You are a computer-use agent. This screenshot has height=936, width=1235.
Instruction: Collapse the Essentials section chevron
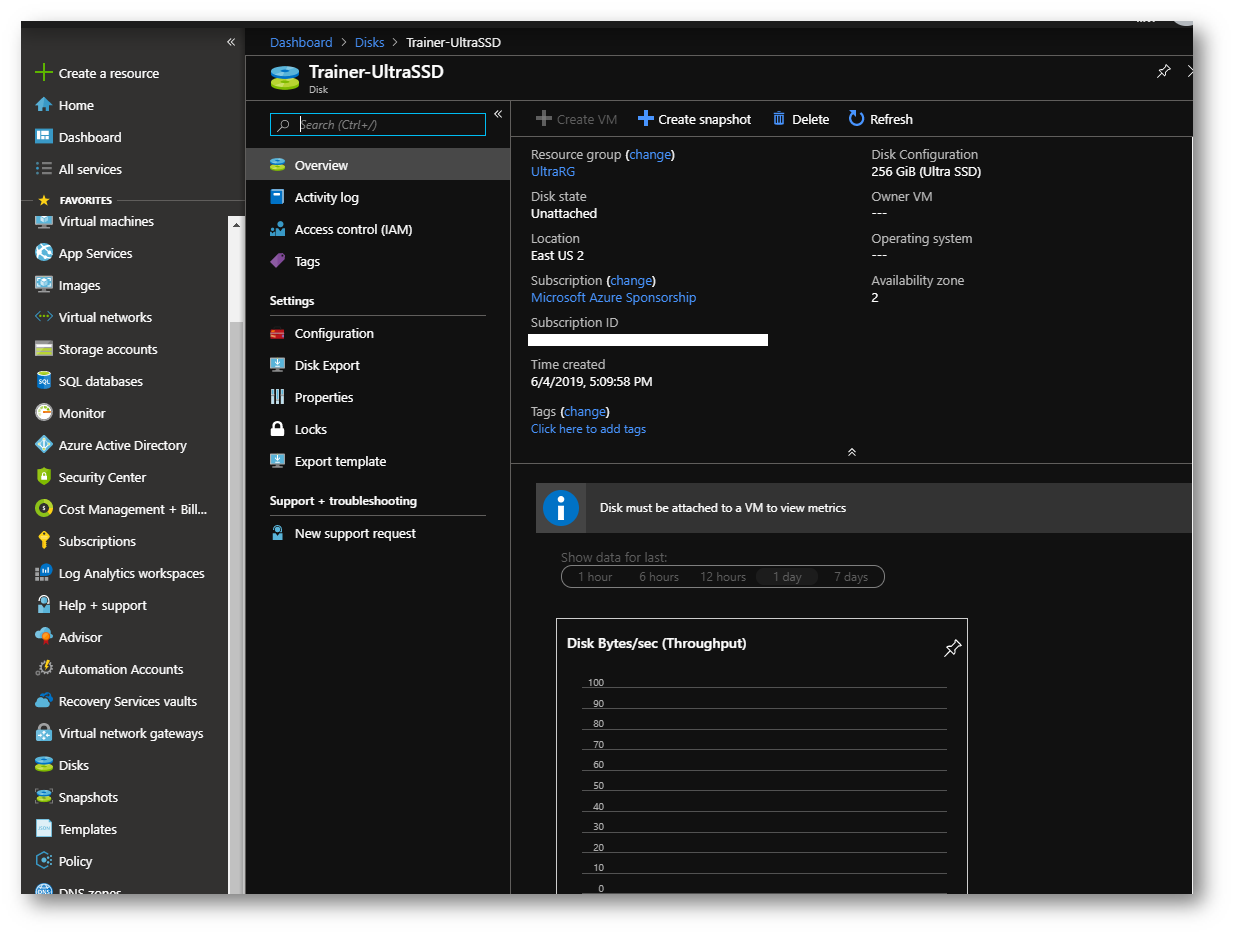pos(852,452)
